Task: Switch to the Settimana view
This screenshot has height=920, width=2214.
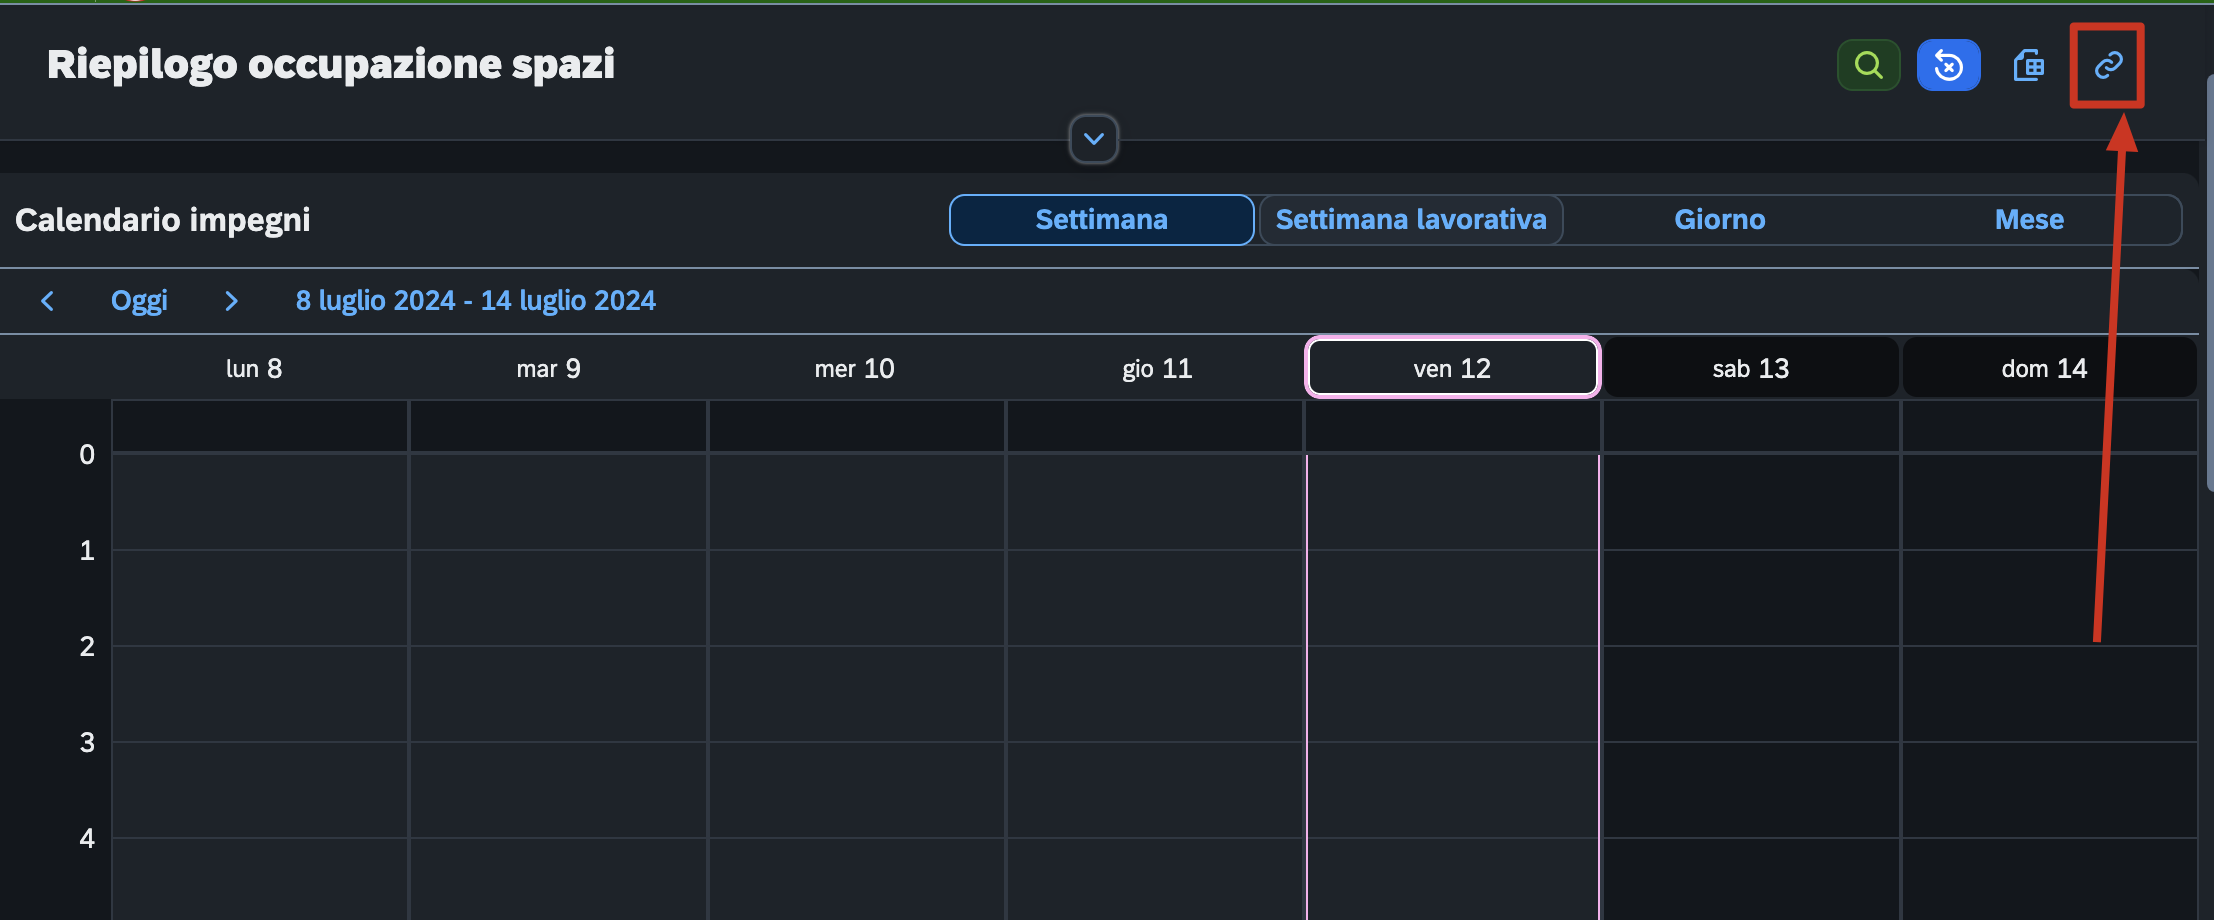Action: click(1101, 220)
